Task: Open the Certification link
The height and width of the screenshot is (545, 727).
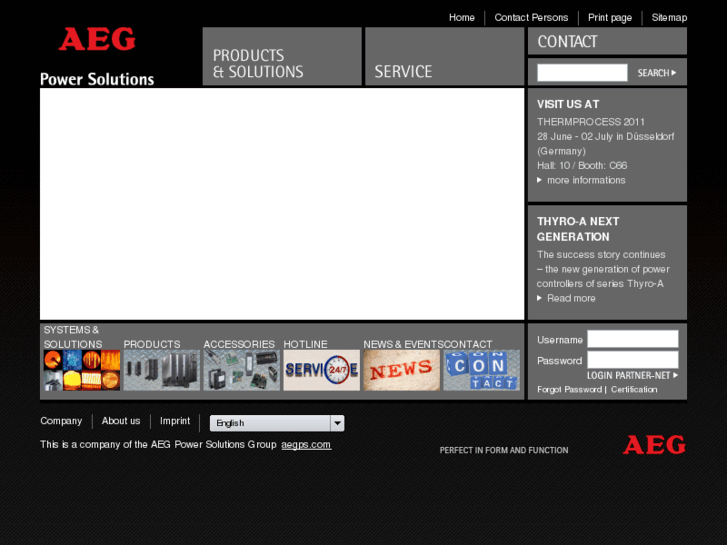Action: click(x=634, y=390)
